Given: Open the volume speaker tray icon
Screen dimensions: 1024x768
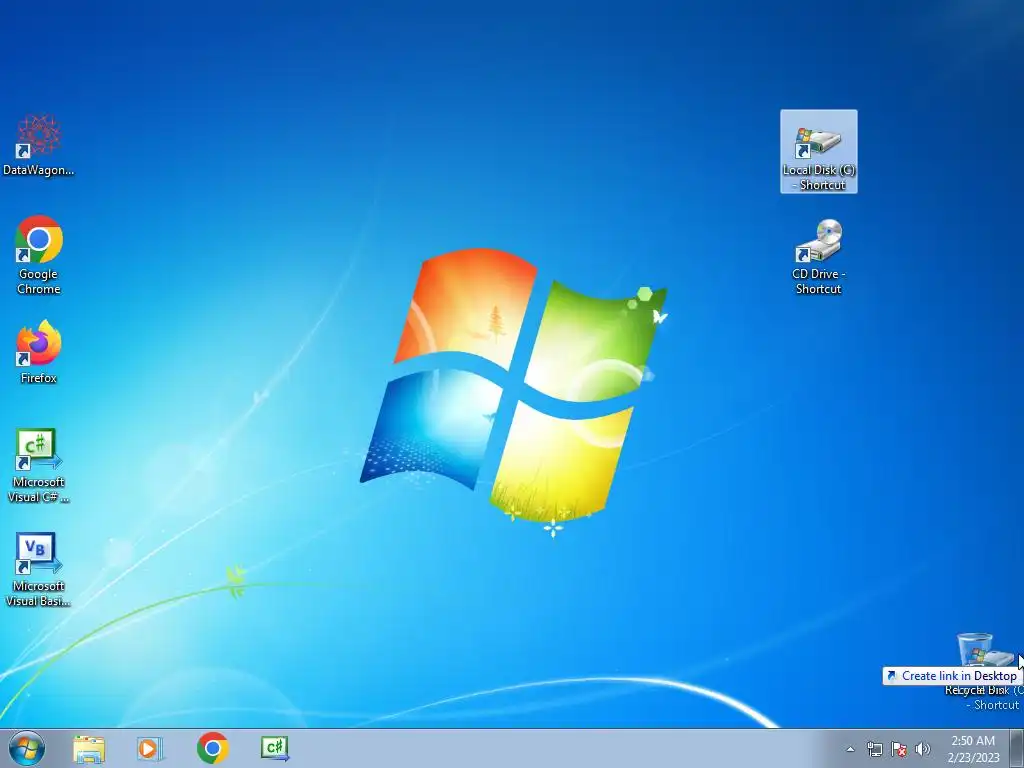Looking at the screenshot, I should 922,749.
